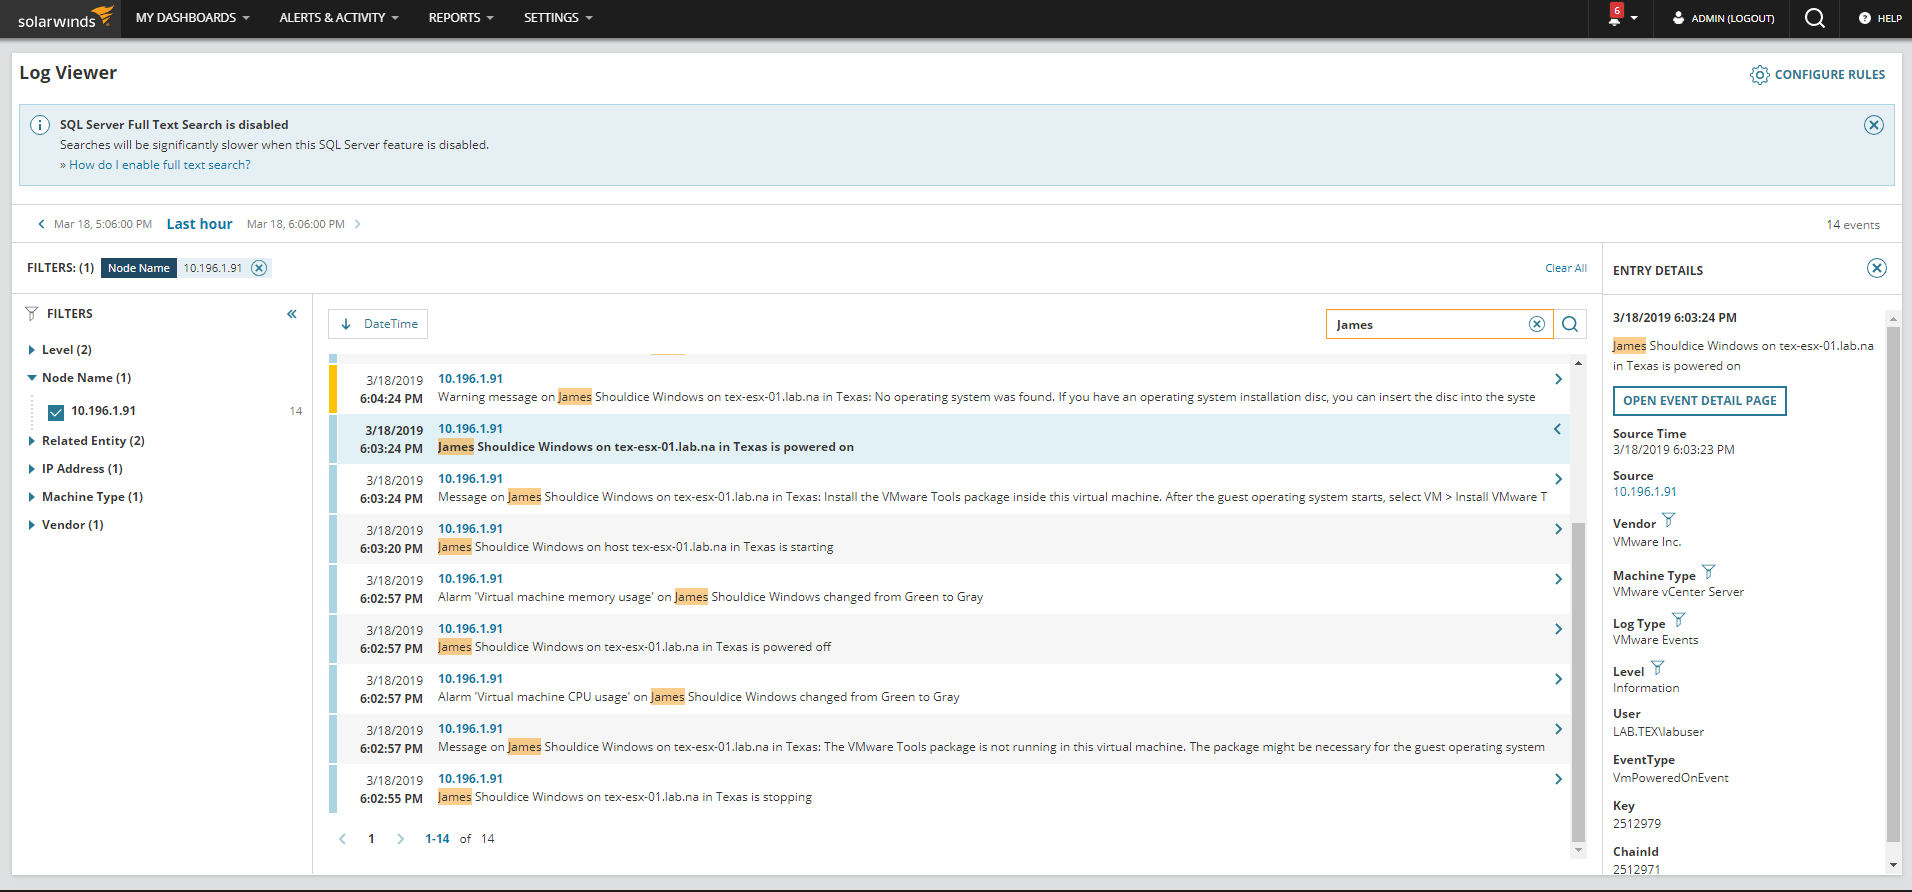Expand the 6:04:24 PM warning message entry

click(1558, 379)
